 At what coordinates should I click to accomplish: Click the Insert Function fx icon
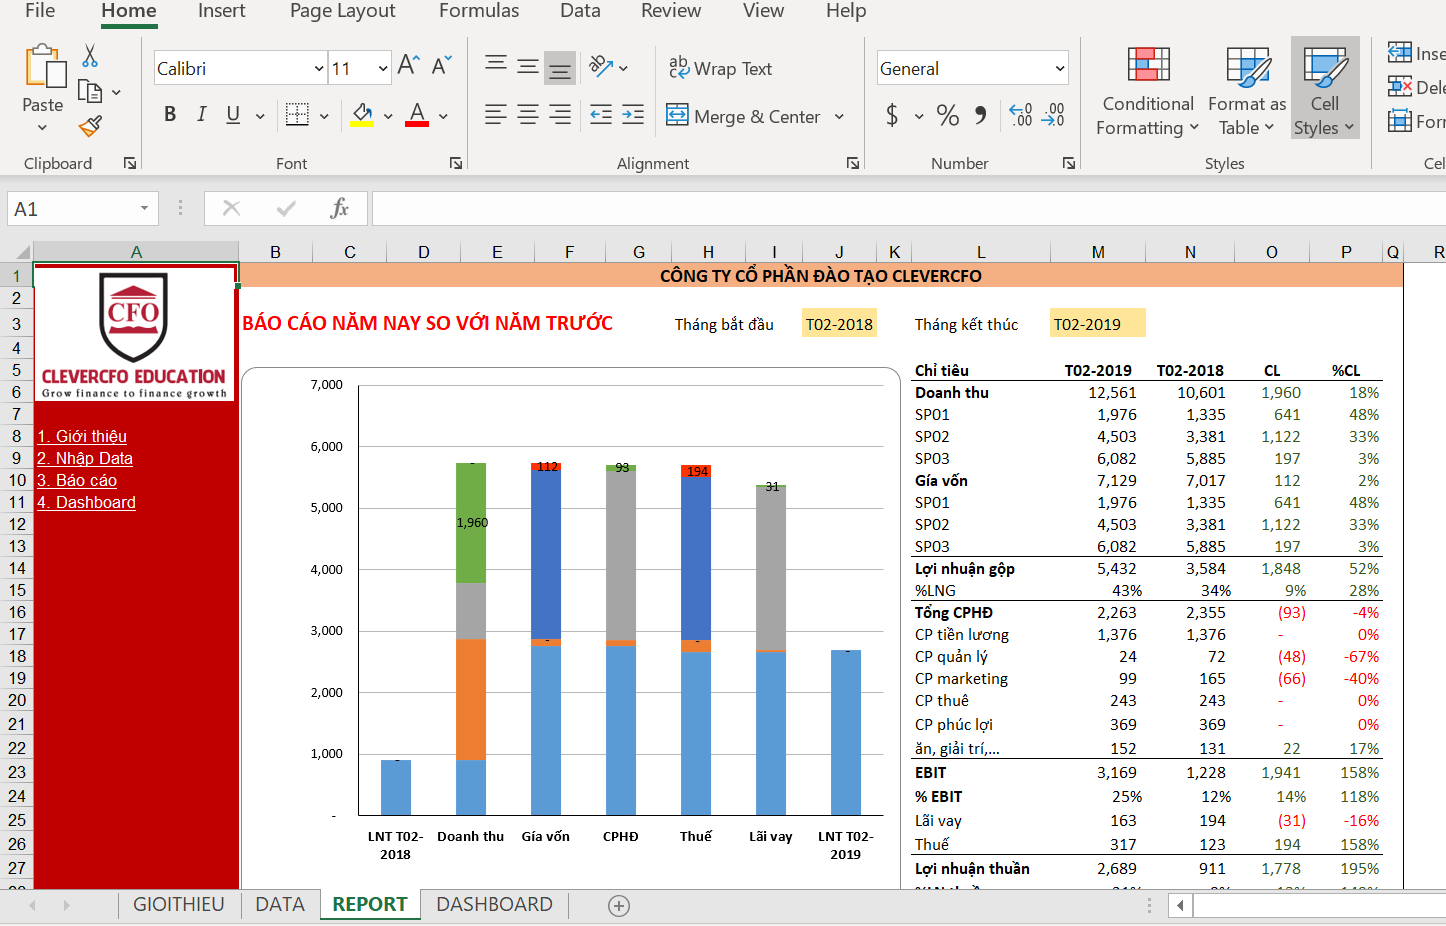339,208
